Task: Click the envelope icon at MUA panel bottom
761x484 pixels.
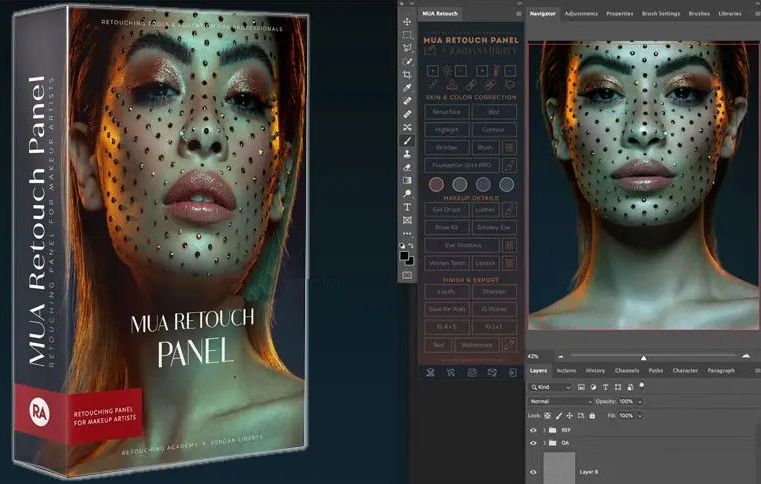Action: click(x=492, y=372)
